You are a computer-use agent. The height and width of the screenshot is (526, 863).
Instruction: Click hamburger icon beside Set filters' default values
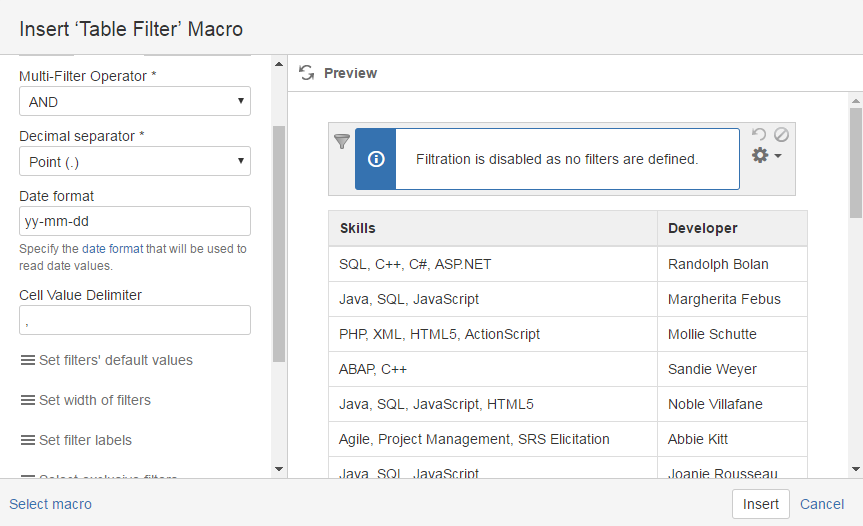pyautogui.click(x=28, y=360)
